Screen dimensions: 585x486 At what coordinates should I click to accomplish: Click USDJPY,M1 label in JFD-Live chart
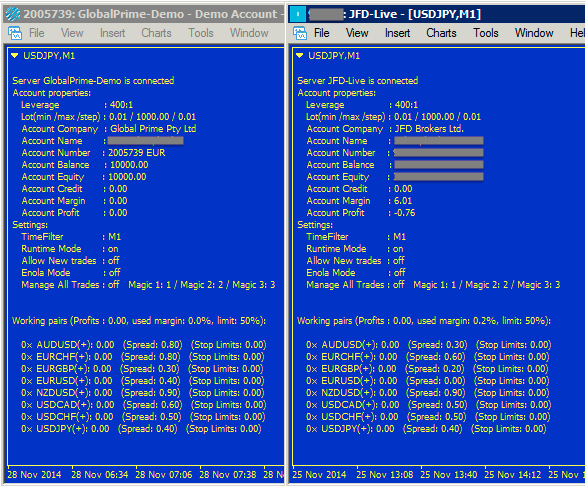tap(334, 56)
